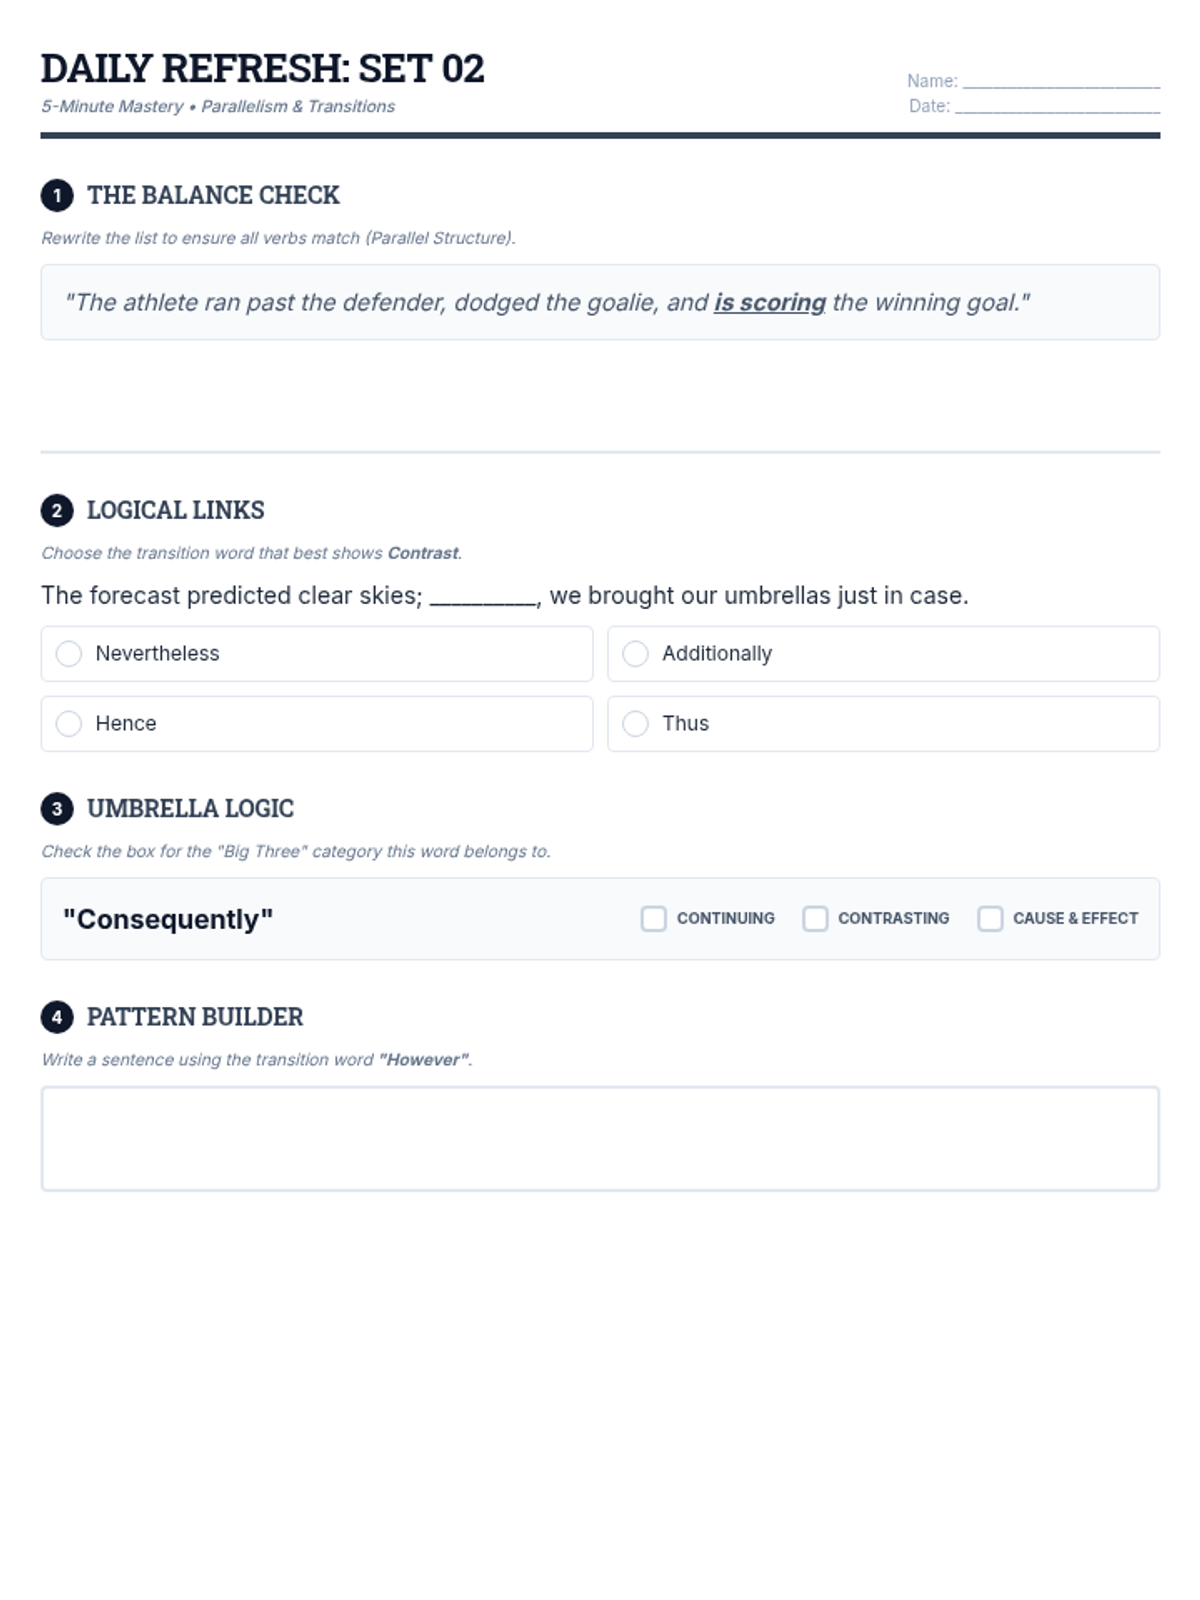Tick the Contrasting checkbox
The width and height of the screenshot is (1200, 1600).
pos(815,919)
